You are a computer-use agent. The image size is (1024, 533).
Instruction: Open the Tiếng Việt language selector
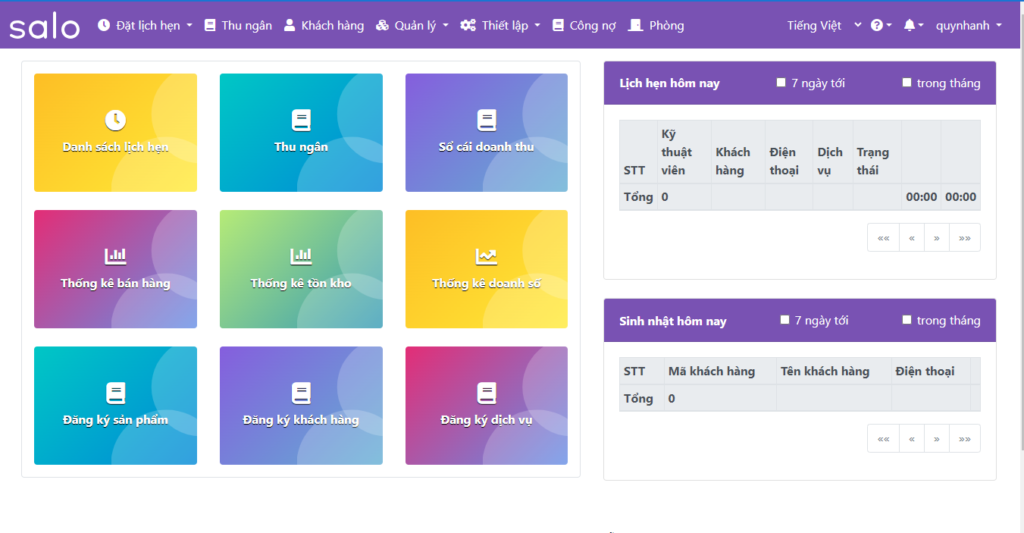tap(823, 25)
